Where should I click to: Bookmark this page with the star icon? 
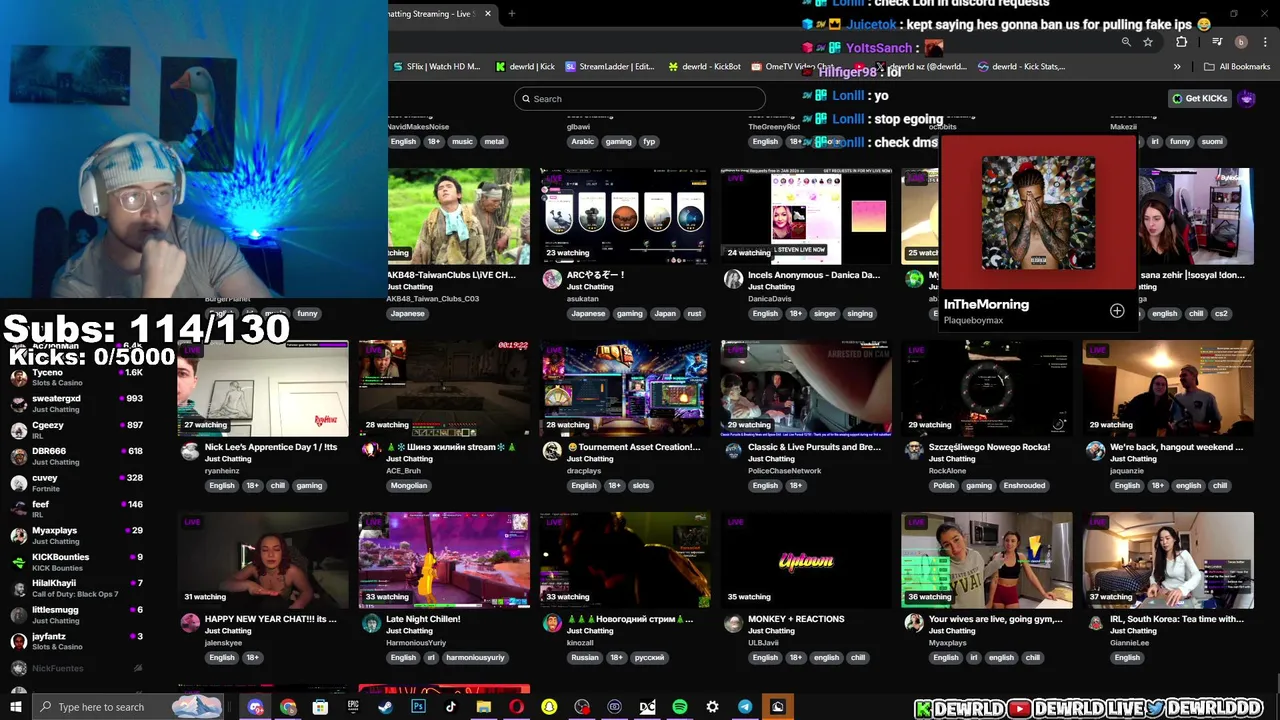tap(1148, 42)
